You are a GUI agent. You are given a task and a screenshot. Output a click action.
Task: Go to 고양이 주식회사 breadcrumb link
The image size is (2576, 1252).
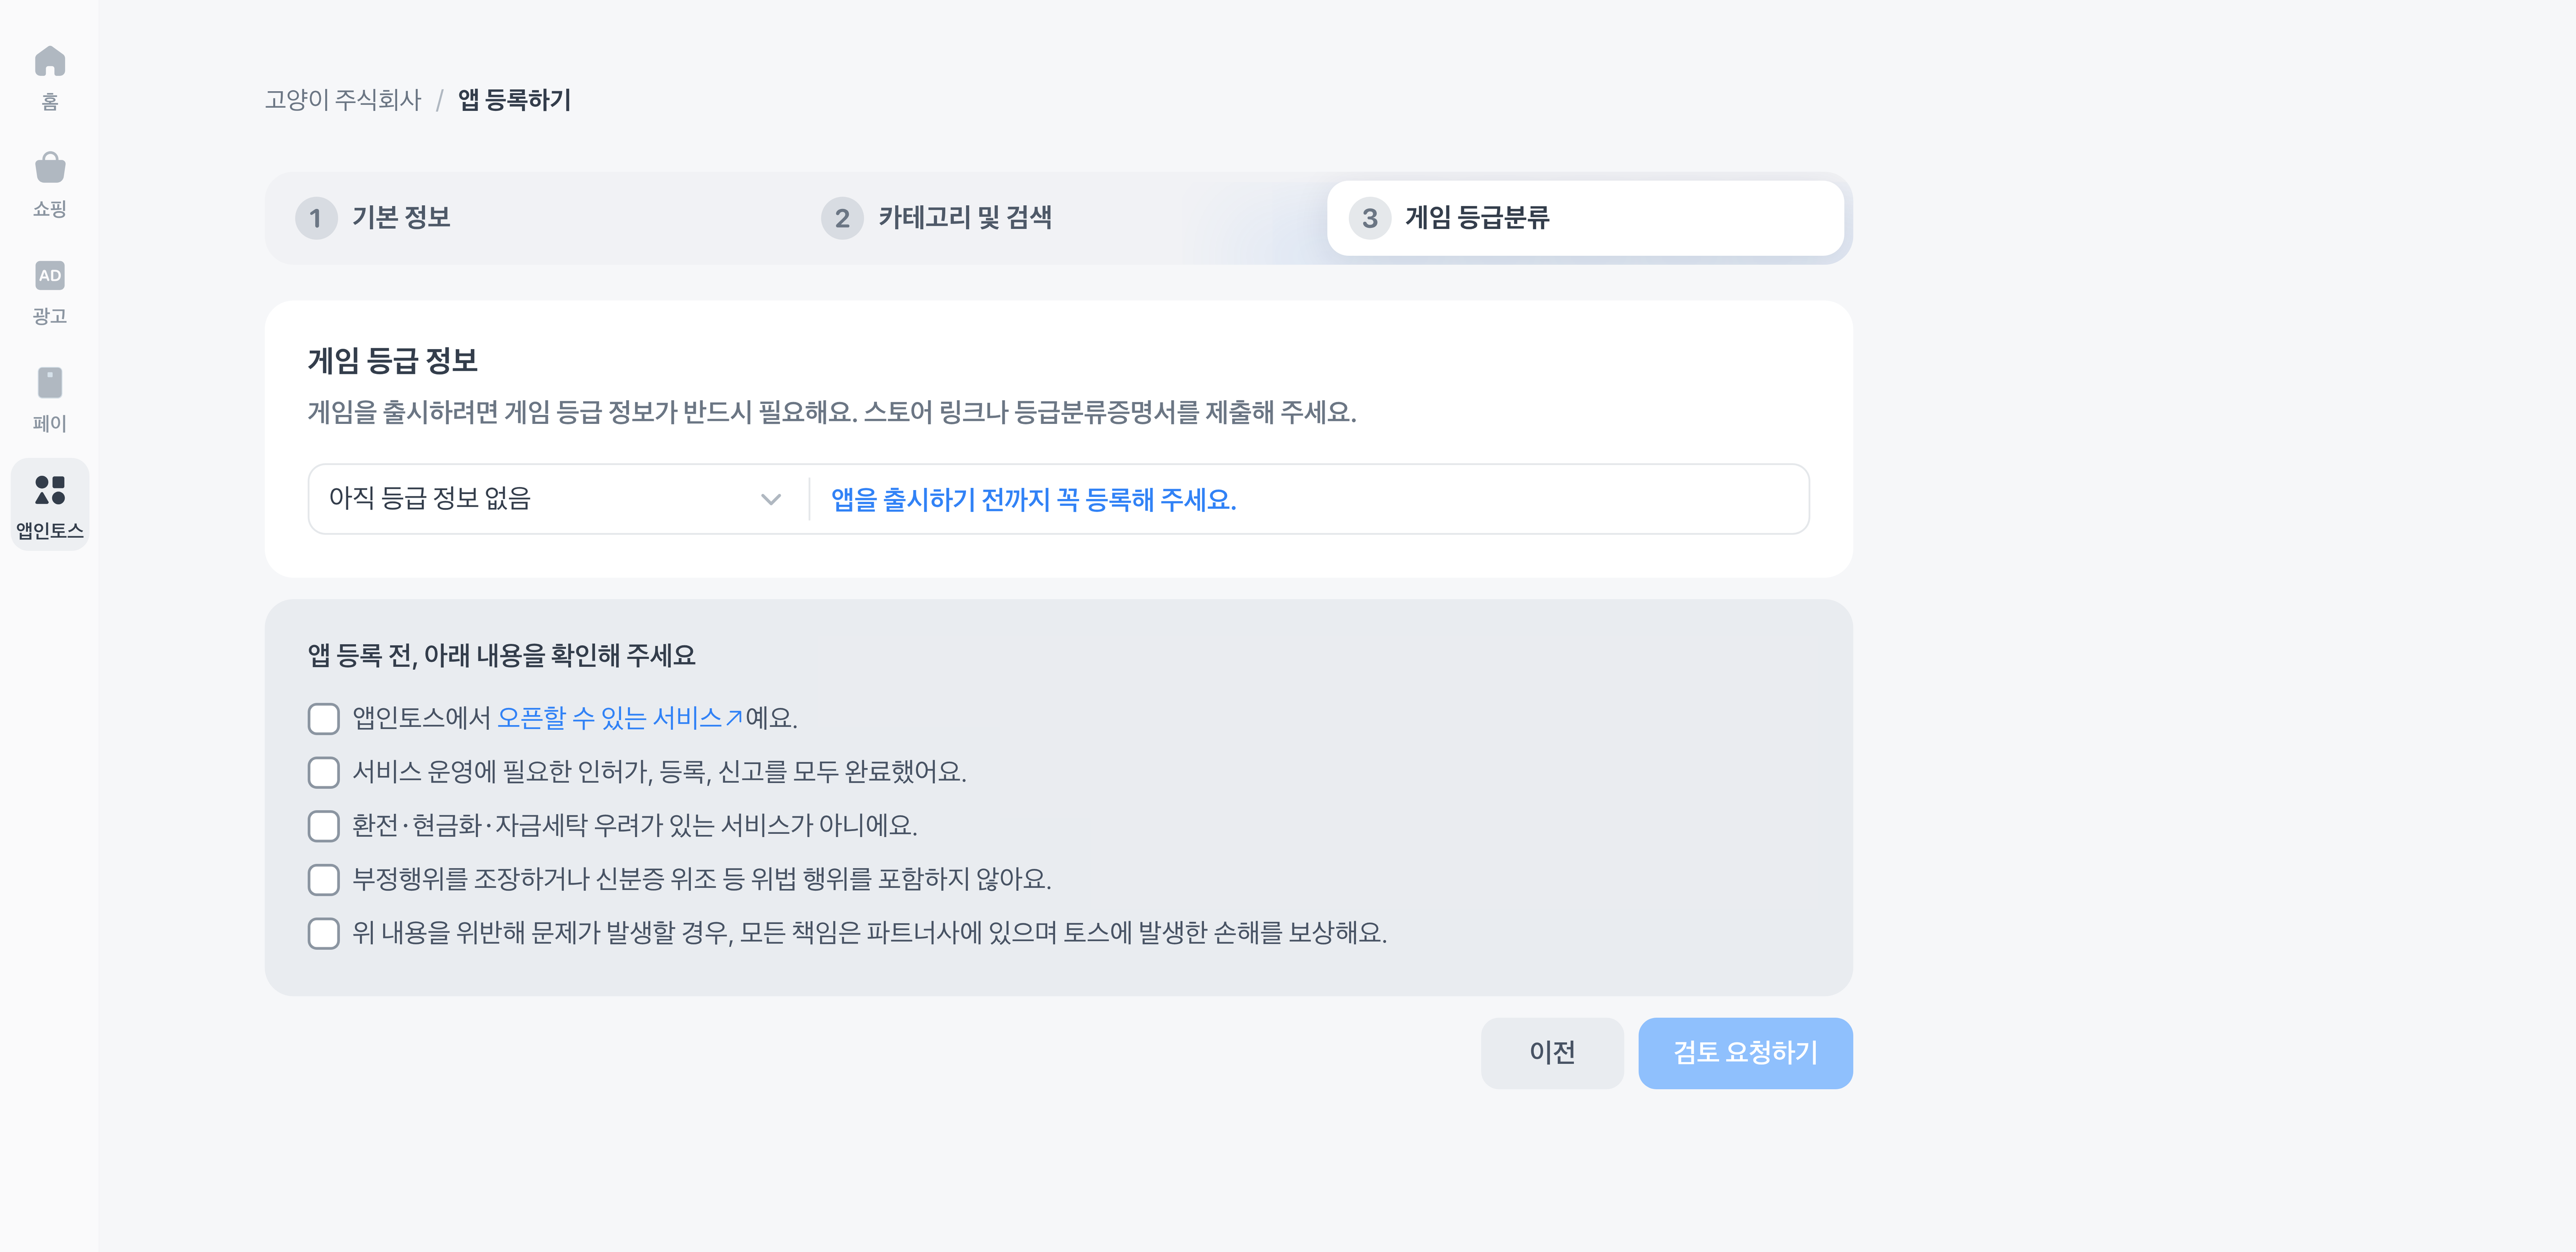[x=343, y=100]
